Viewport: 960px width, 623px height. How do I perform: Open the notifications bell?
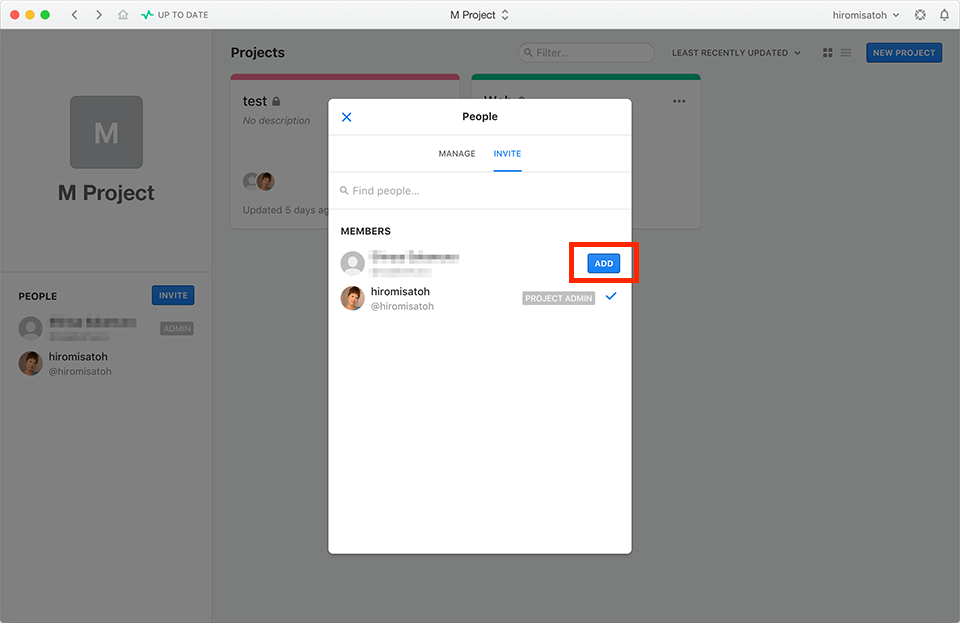coord(944,15)
